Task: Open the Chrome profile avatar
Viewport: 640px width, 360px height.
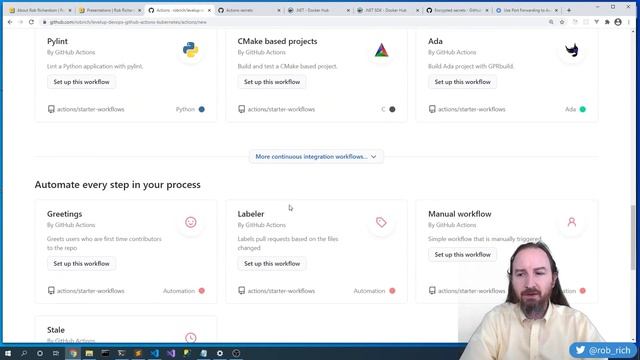Action: coord(618,22)
